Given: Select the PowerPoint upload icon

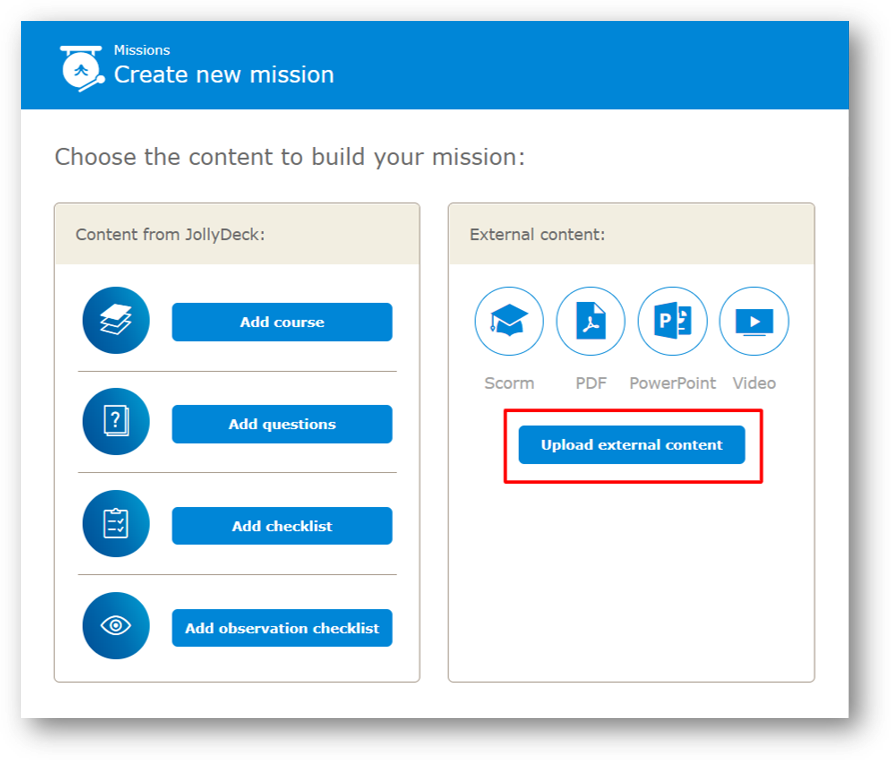Looking at the screenshot, I should [672, 321].
